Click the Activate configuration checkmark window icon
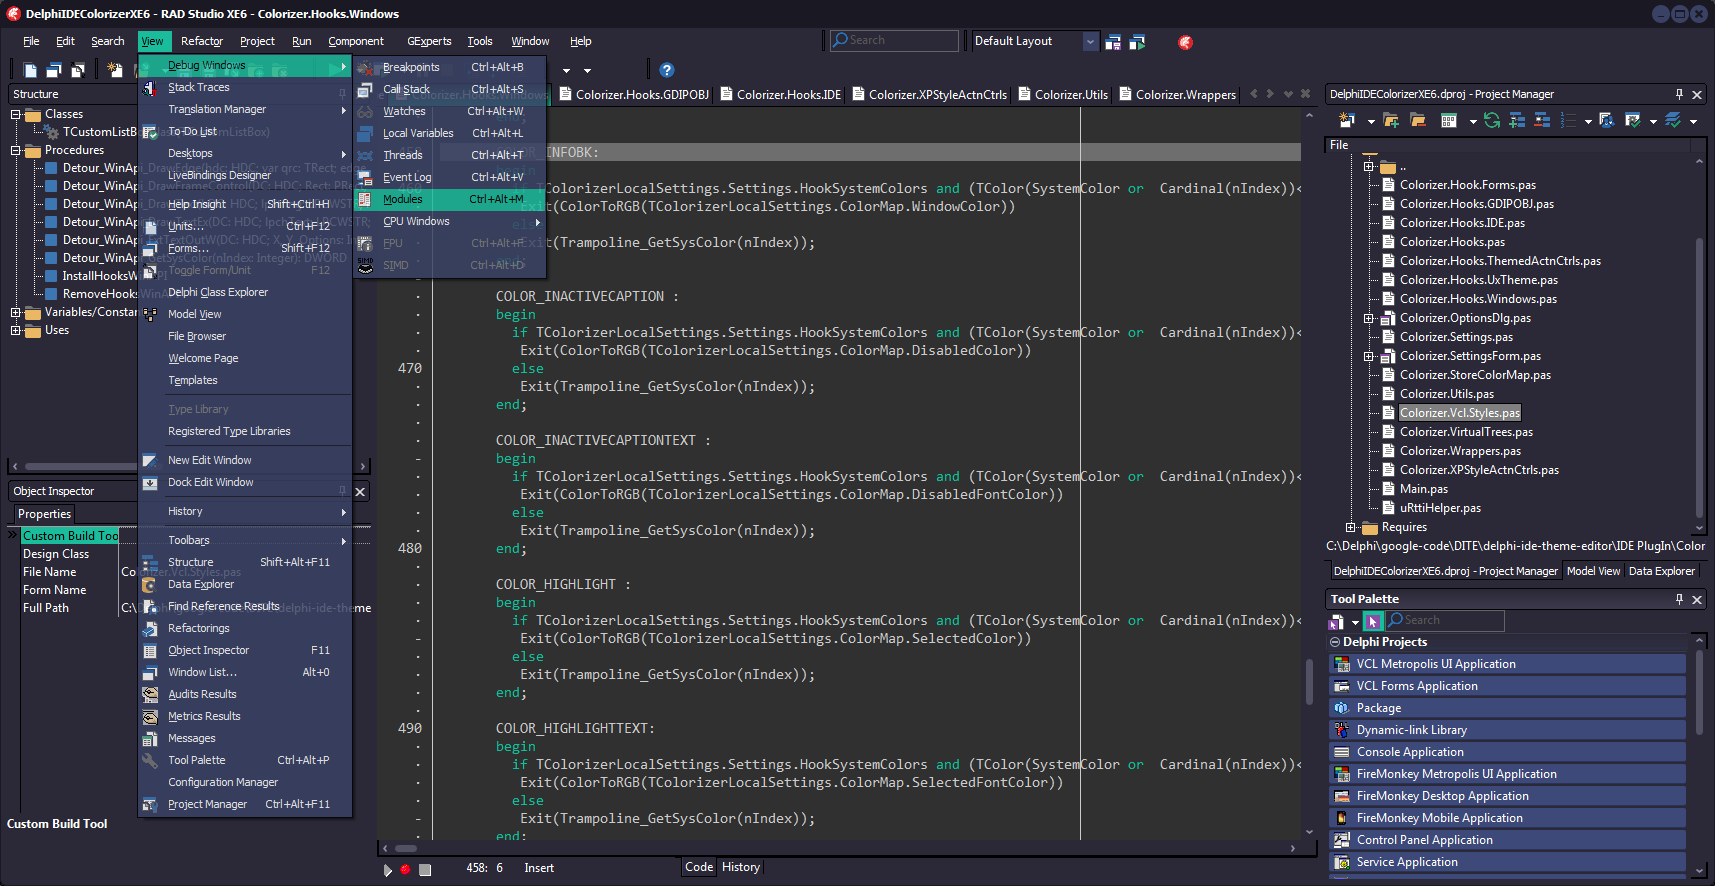The image size is (1715, 886). click(1633, 121)
